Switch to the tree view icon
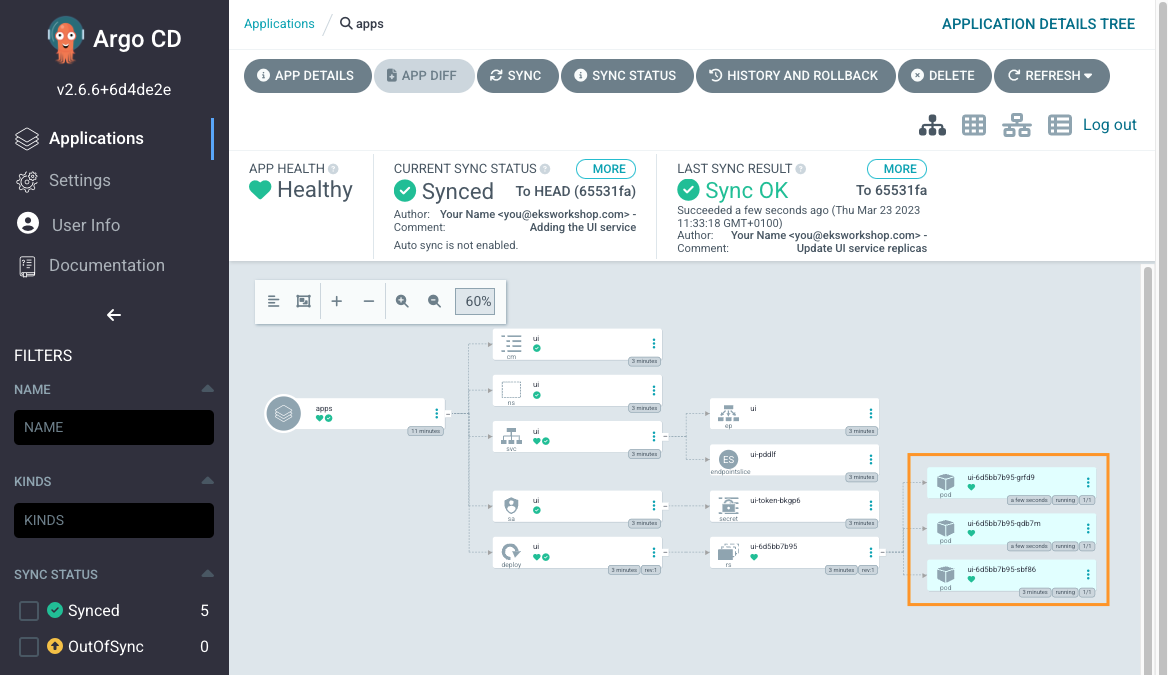This screenshot has height=675, width=1168. [932, 125]
